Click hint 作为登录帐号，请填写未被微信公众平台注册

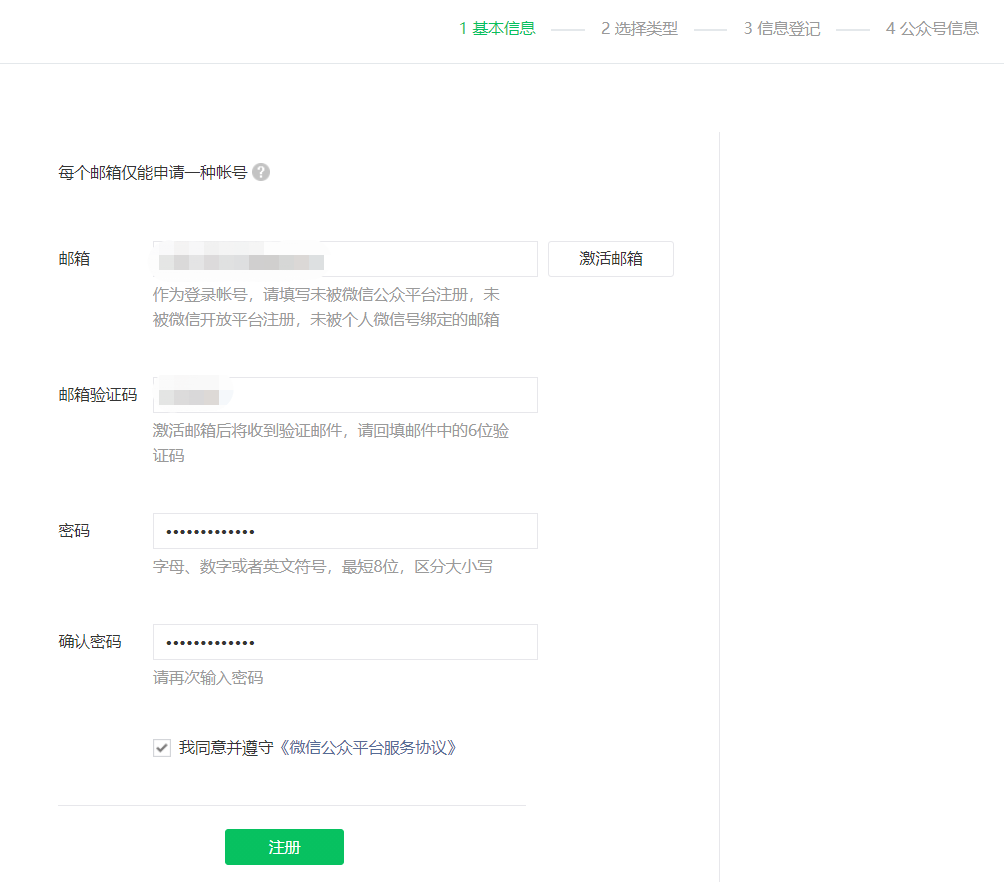(312, 295)
